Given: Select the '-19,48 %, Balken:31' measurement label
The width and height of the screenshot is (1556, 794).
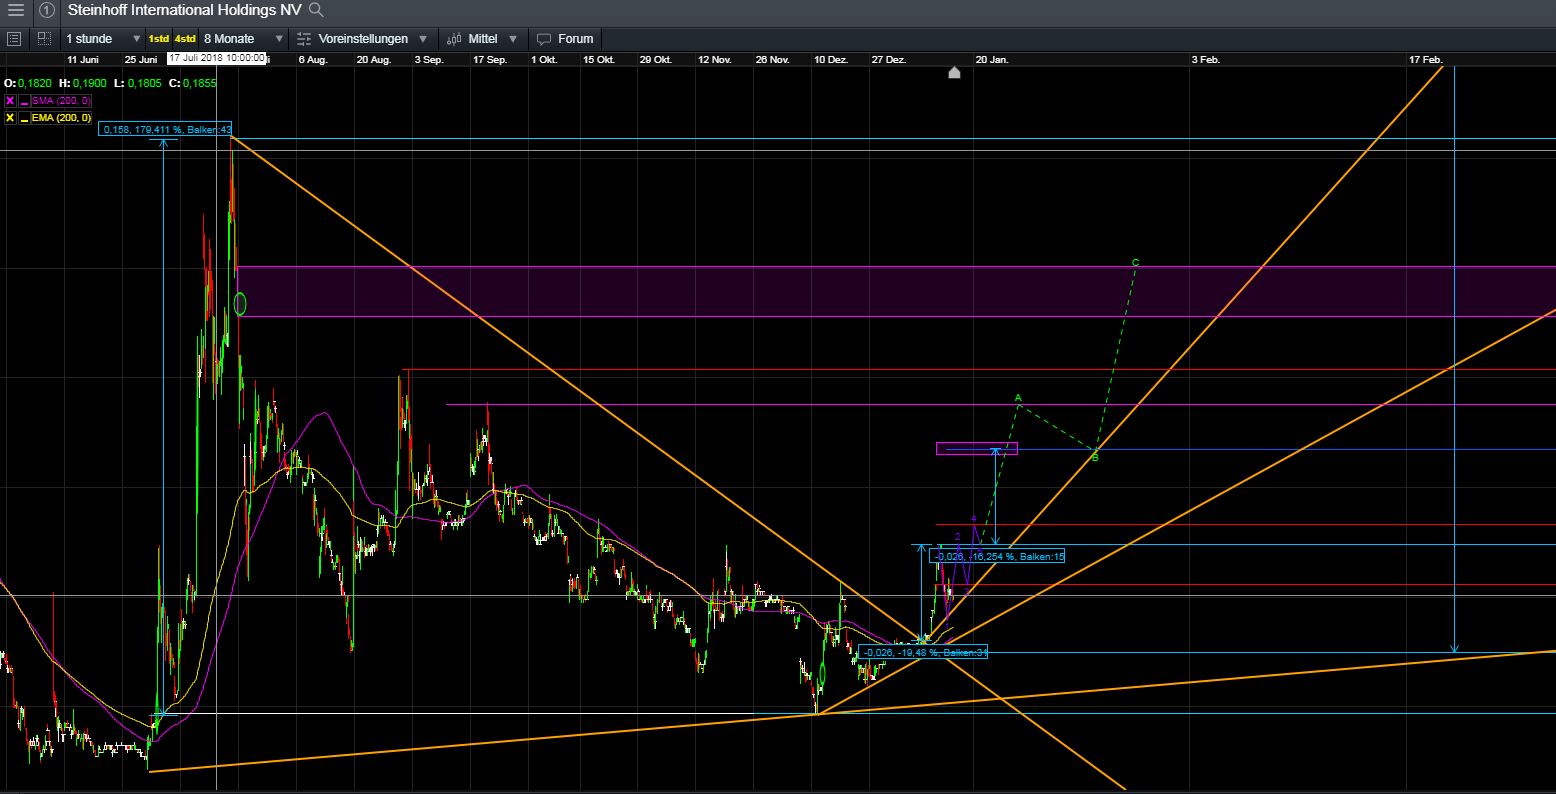Looking at the screenshot, I should (x=922, y=652).
